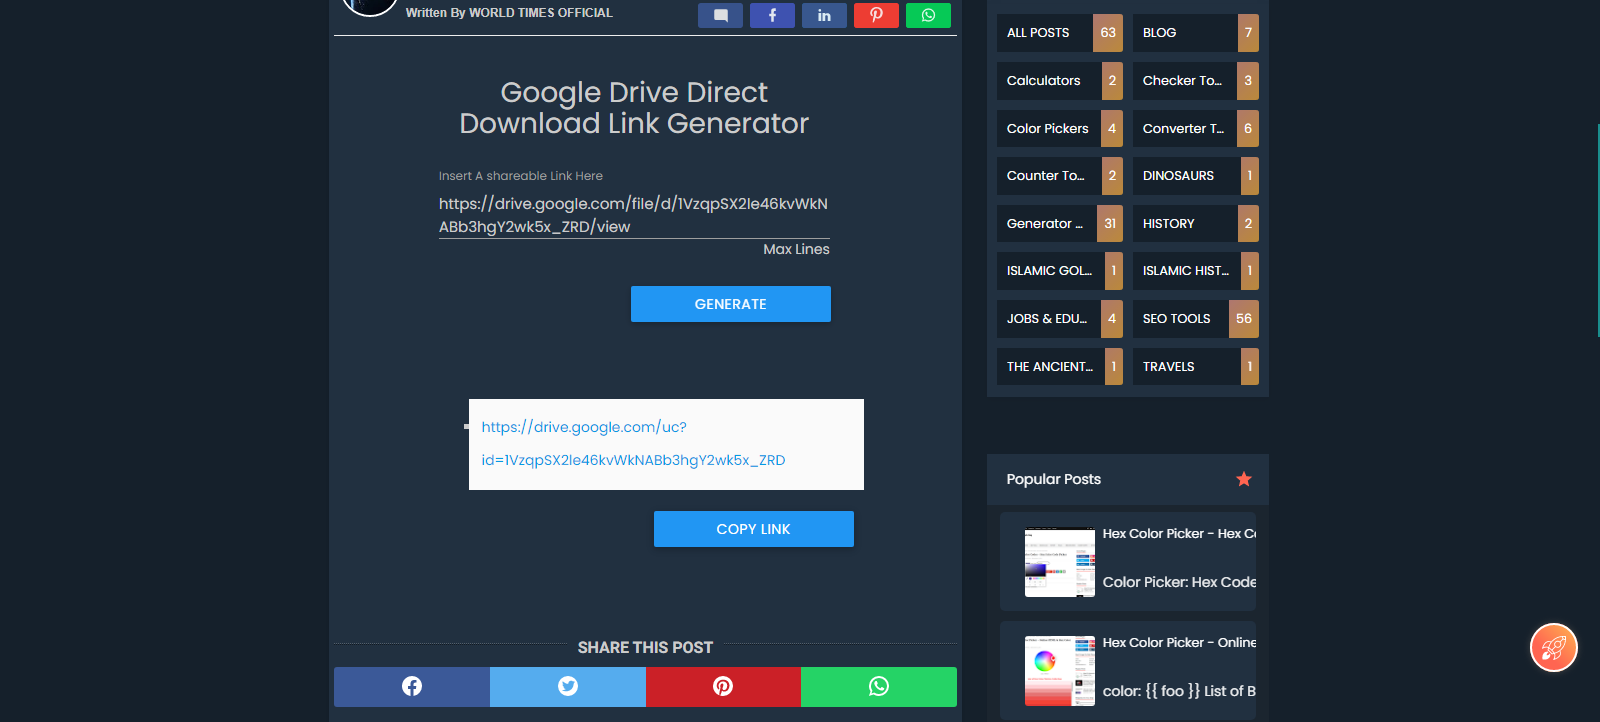Click the 'Max Lines' label under the input
The image size is (1600, 722).
(x=796, y=249)
